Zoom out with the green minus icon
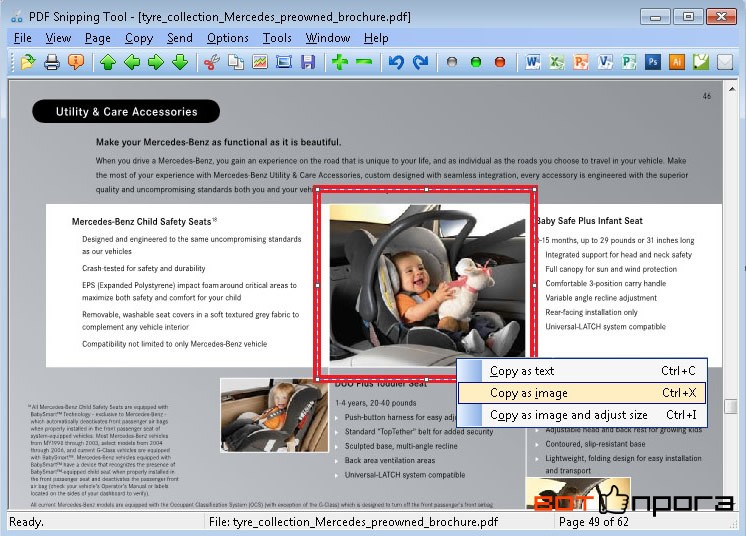Image resolution: width=746 pixels, height=536 pixels. pos(364,62)
